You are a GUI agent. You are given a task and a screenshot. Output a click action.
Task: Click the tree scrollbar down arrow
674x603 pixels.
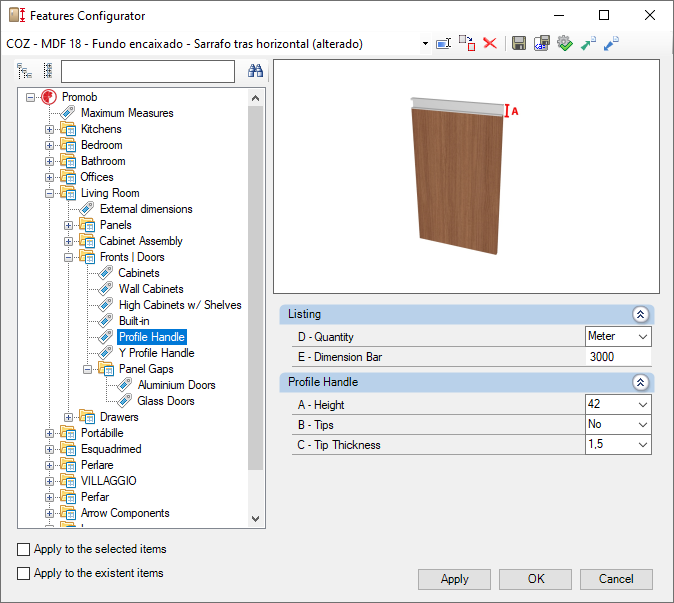point(255,519)
